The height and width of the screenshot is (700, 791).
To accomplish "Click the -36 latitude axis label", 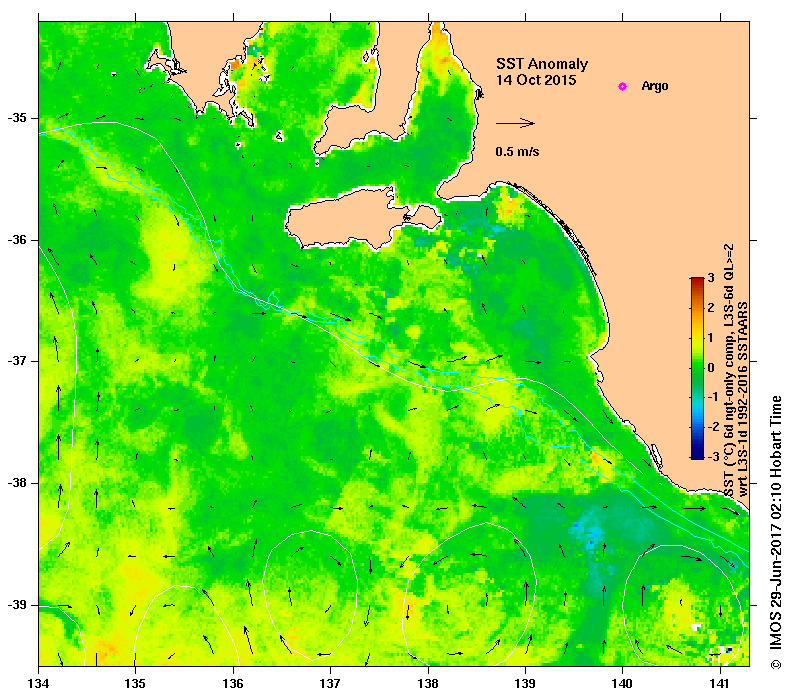I will [16, 240].
